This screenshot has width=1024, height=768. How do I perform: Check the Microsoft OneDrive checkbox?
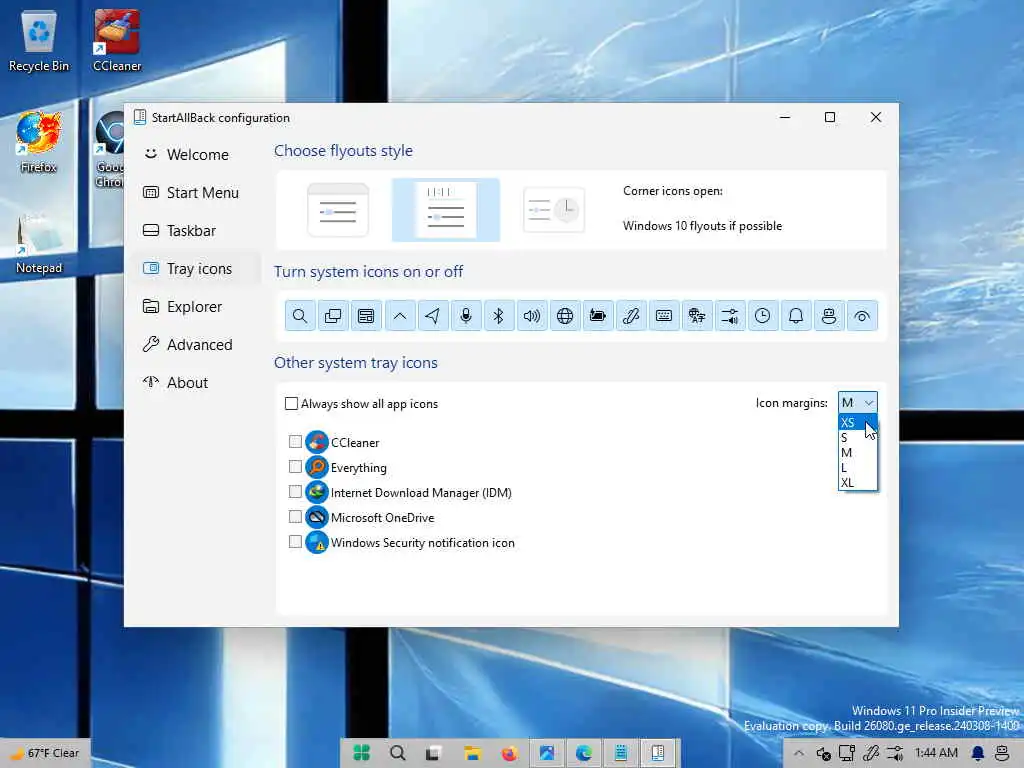click(x=295, y=517)
